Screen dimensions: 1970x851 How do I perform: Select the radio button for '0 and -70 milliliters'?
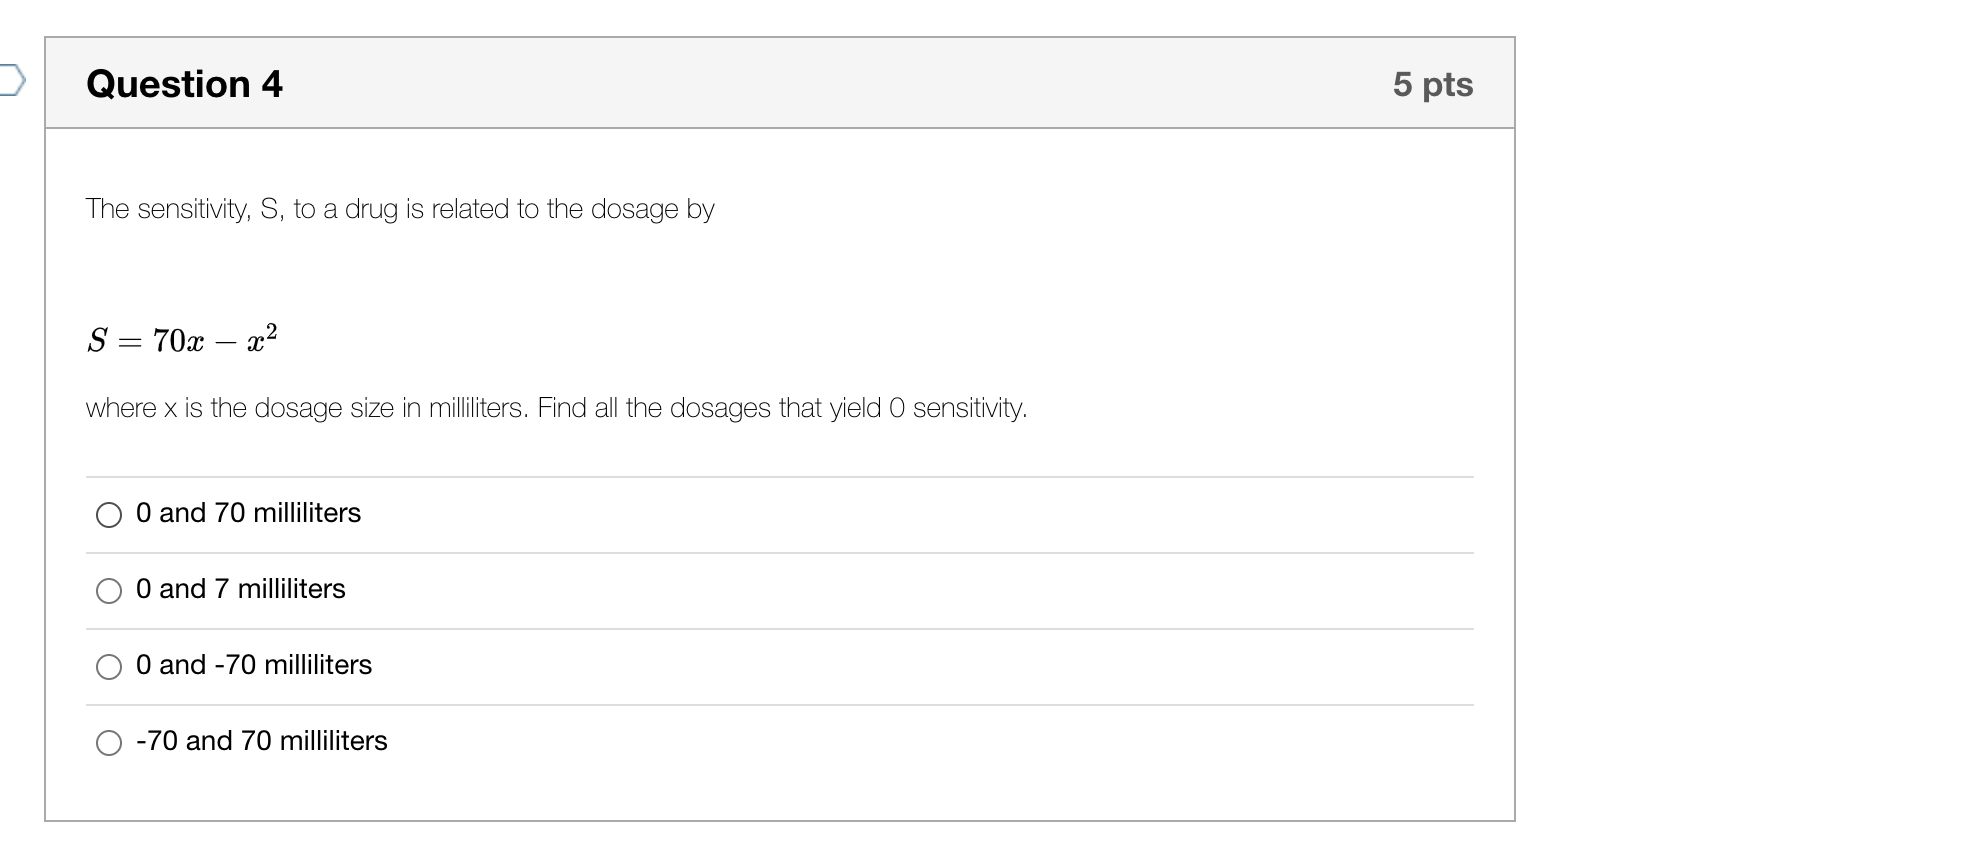click(x=109, y=667)
